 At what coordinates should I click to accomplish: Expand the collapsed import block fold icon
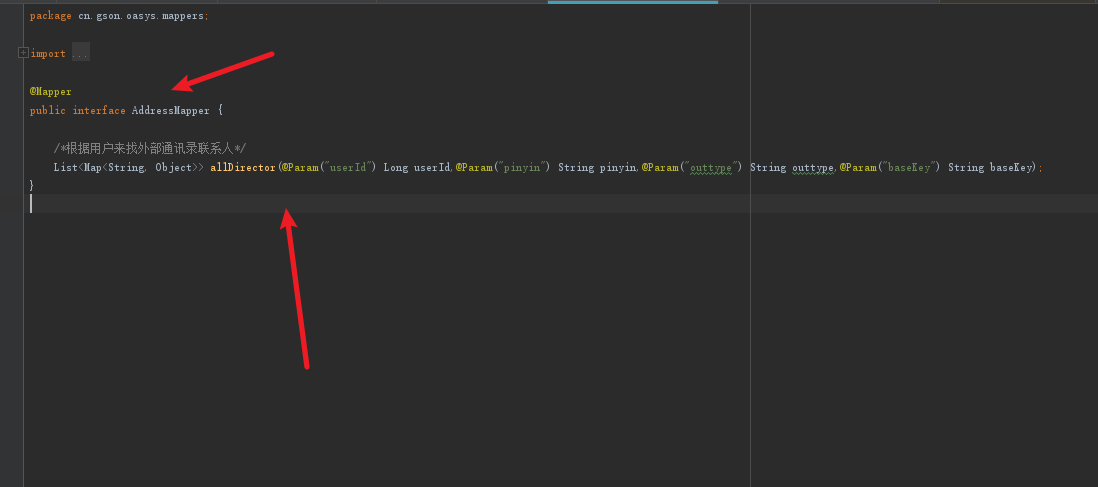tap(23, 53)
